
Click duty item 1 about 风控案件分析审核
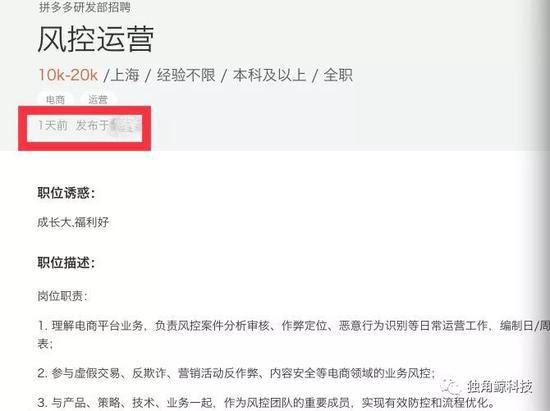pos(294,335)
